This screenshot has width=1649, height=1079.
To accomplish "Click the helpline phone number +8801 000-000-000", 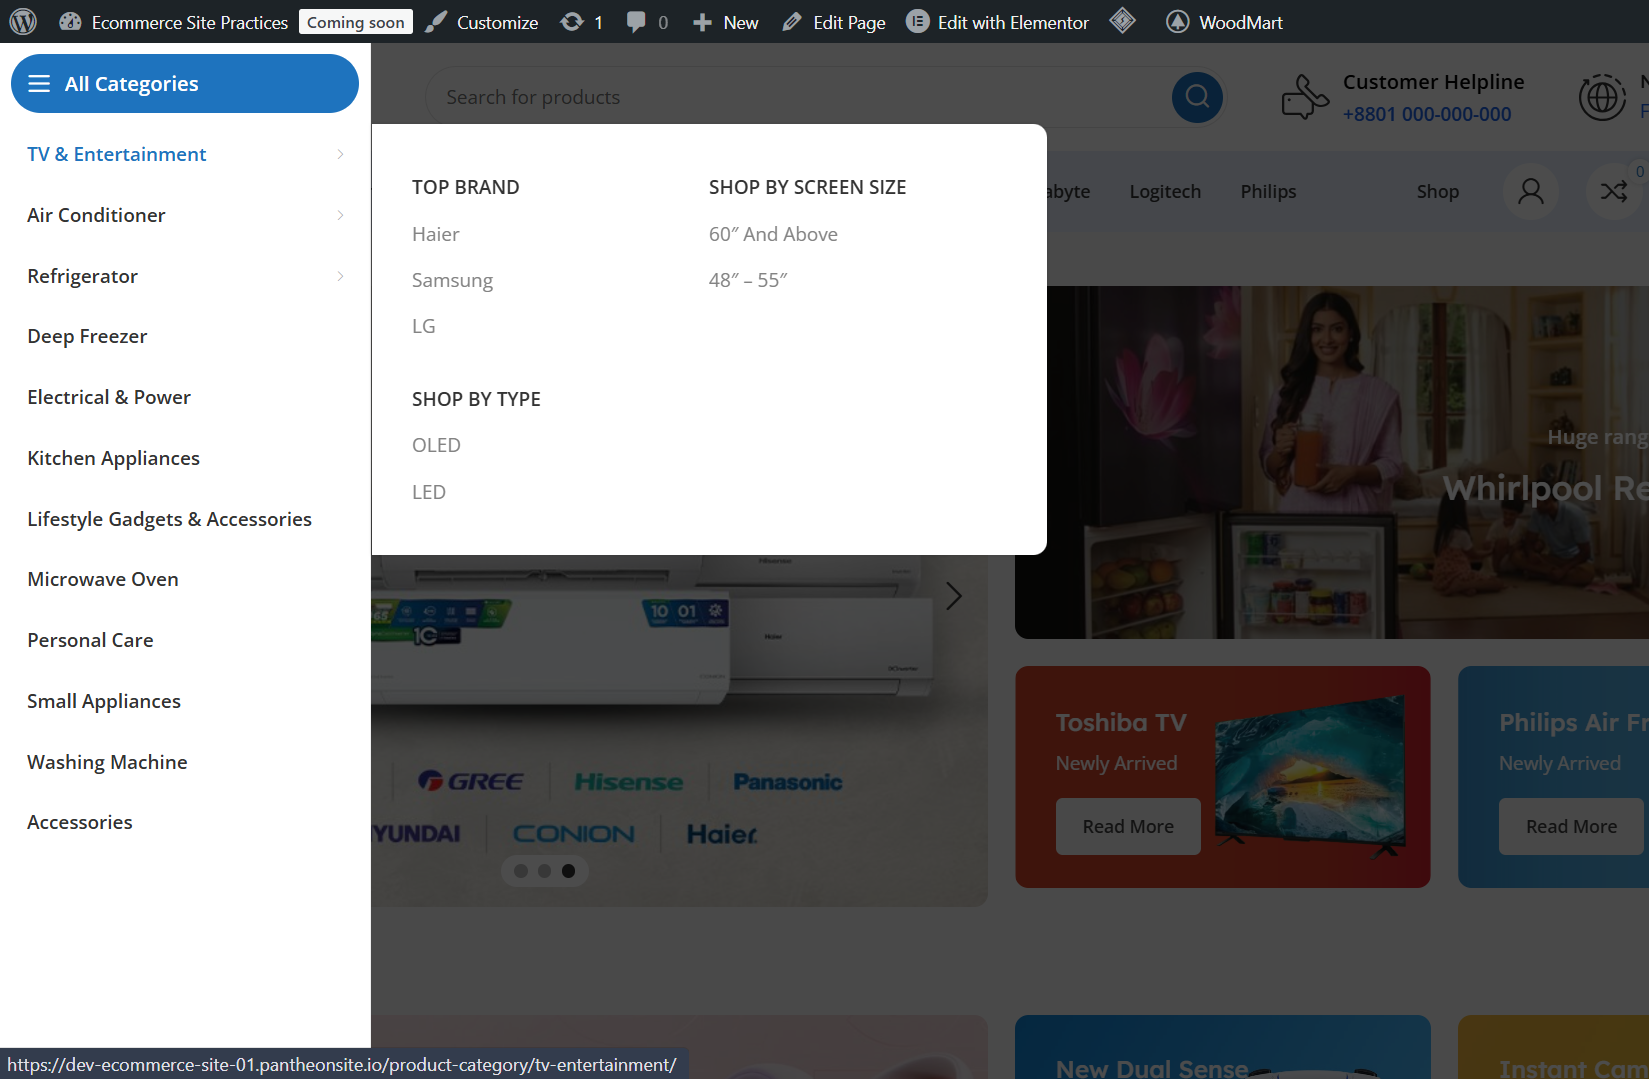I will point(1427,114).
